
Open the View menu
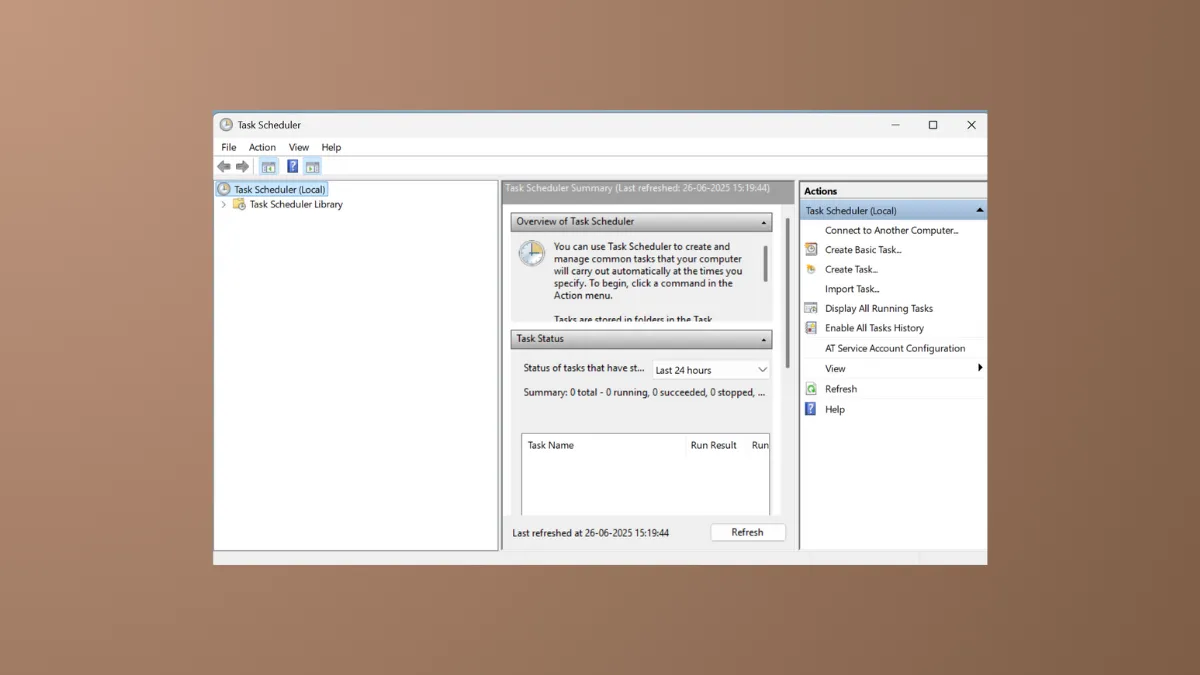coord(298,146)
